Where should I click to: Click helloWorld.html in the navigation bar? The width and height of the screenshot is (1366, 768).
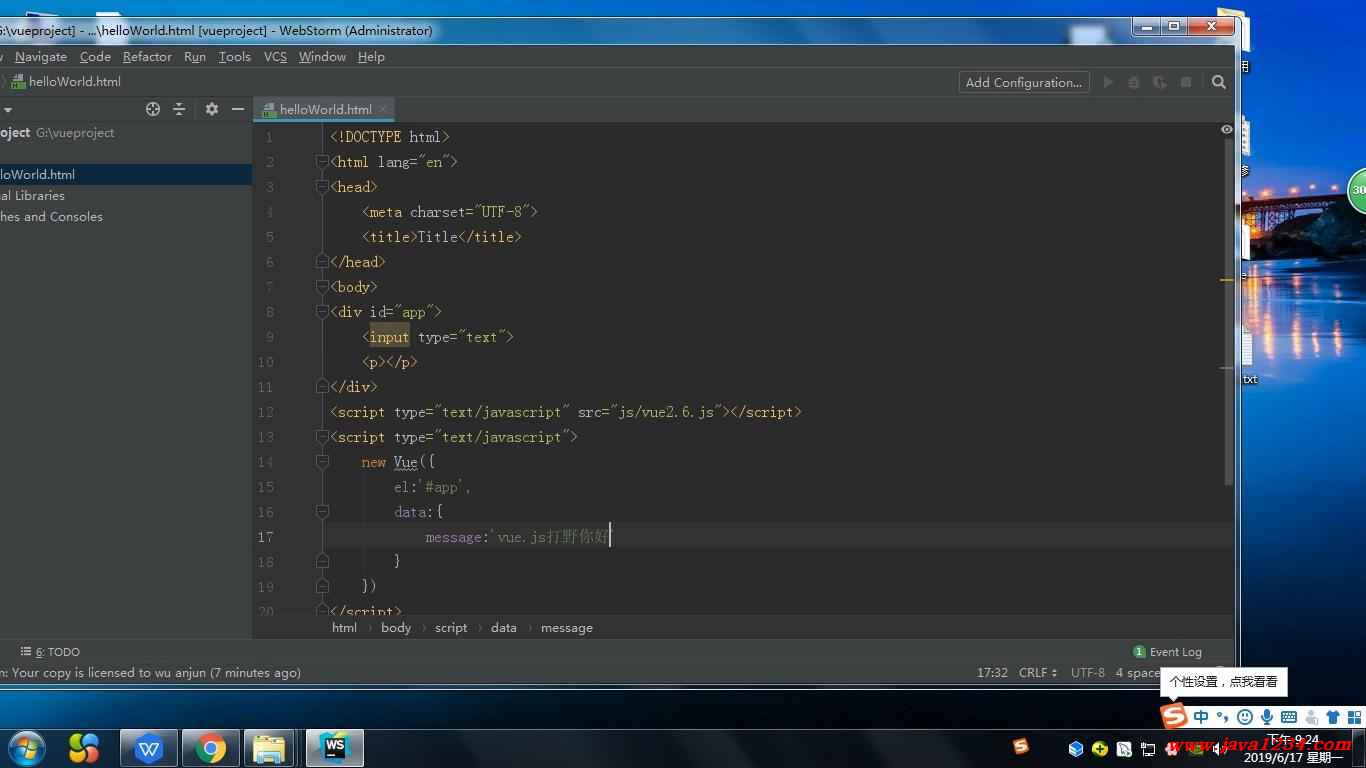(66, 82)
